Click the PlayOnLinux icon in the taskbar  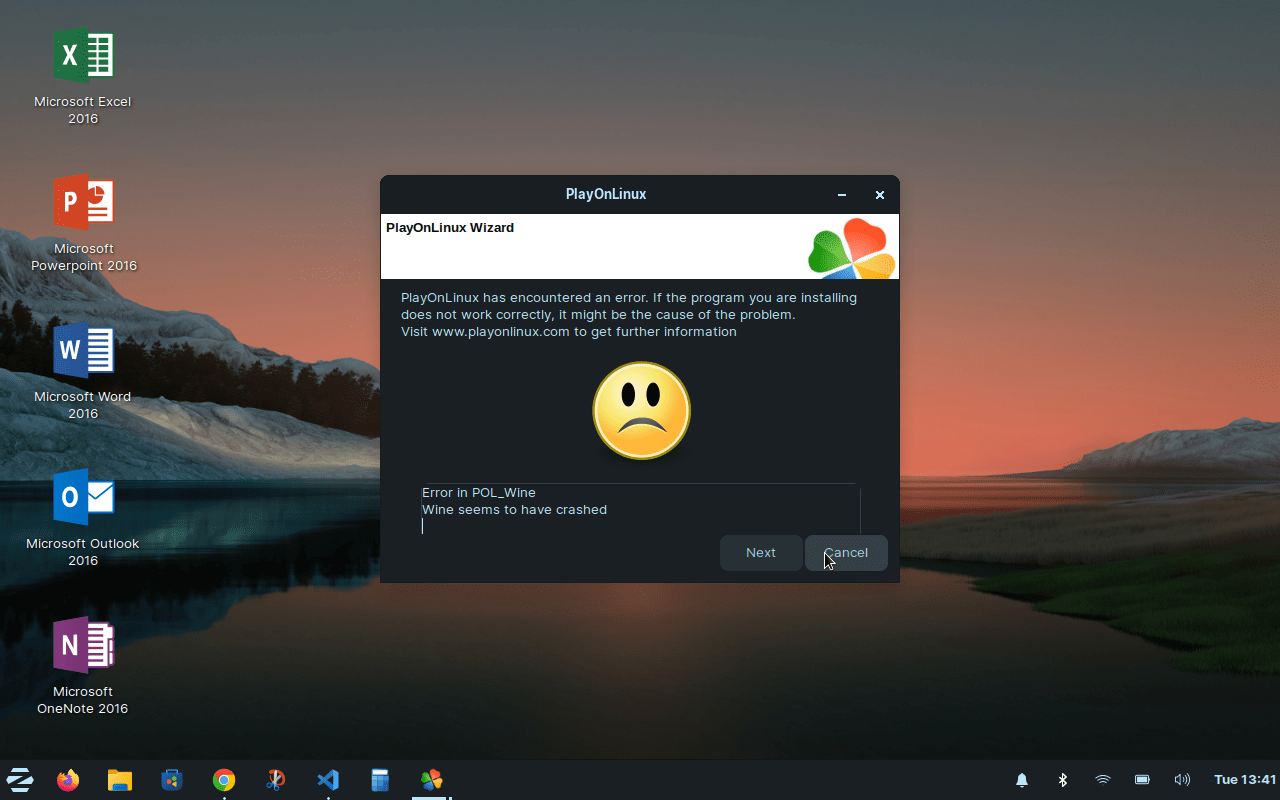tap(431, 780)
